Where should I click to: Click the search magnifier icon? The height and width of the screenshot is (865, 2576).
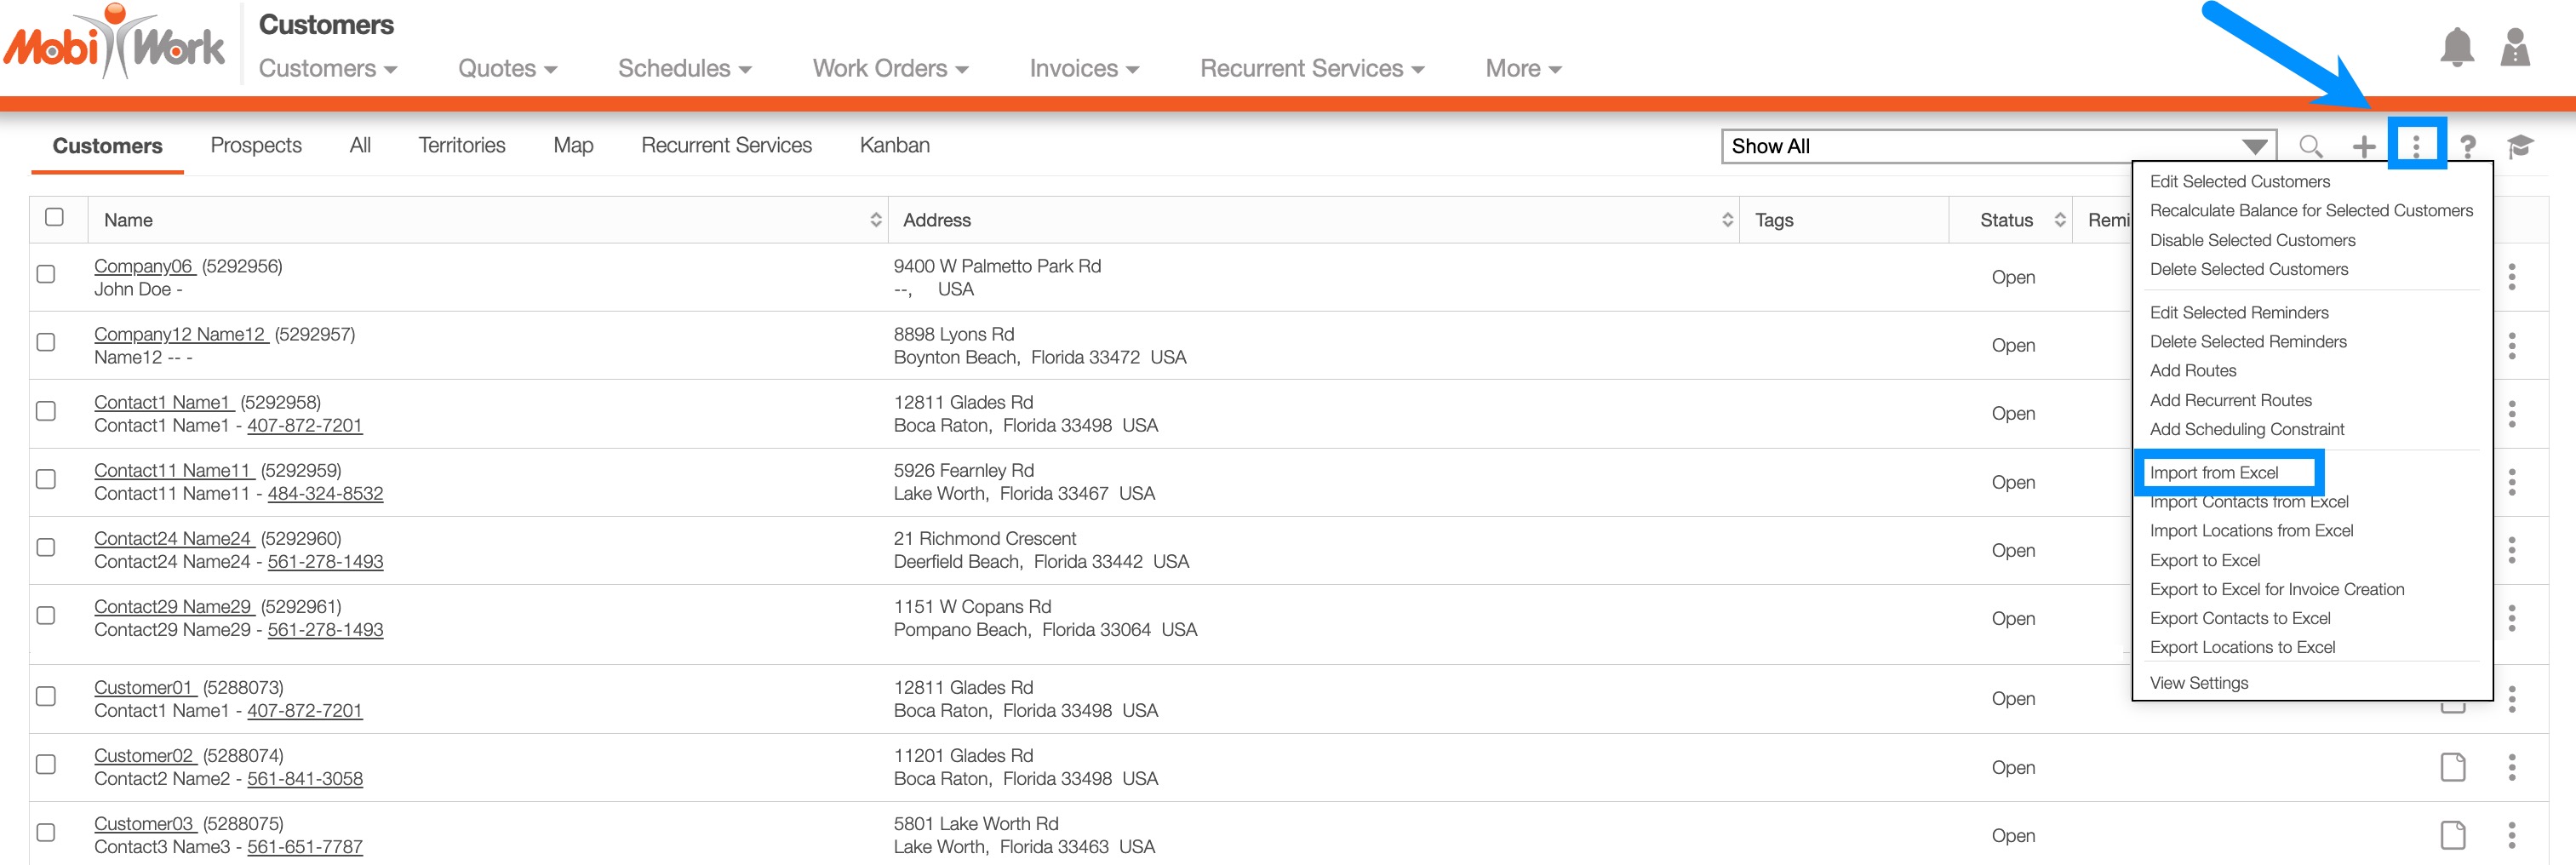[x=2310, y=146]
